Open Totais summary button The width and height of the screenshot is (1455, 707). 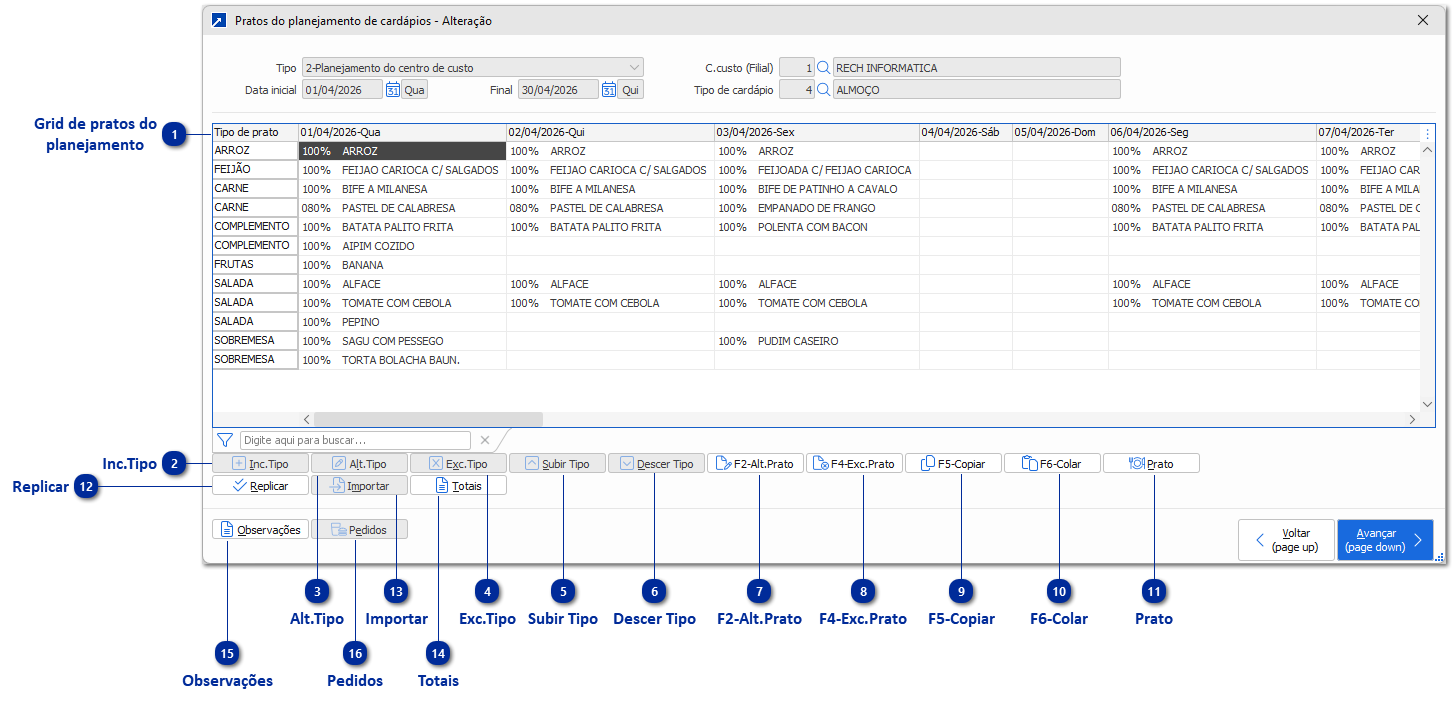458,486
